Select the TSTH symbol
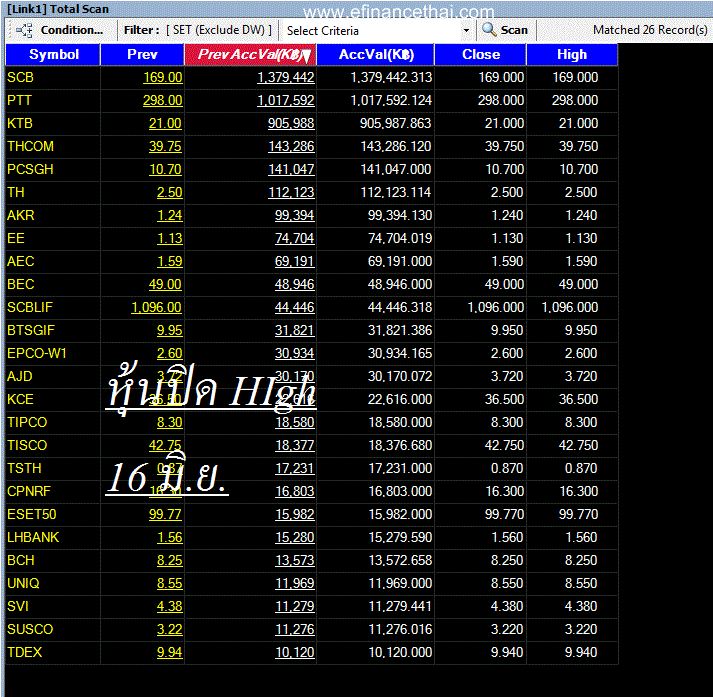The width and height of the screenshot is (713, 697). pos(24,468)
